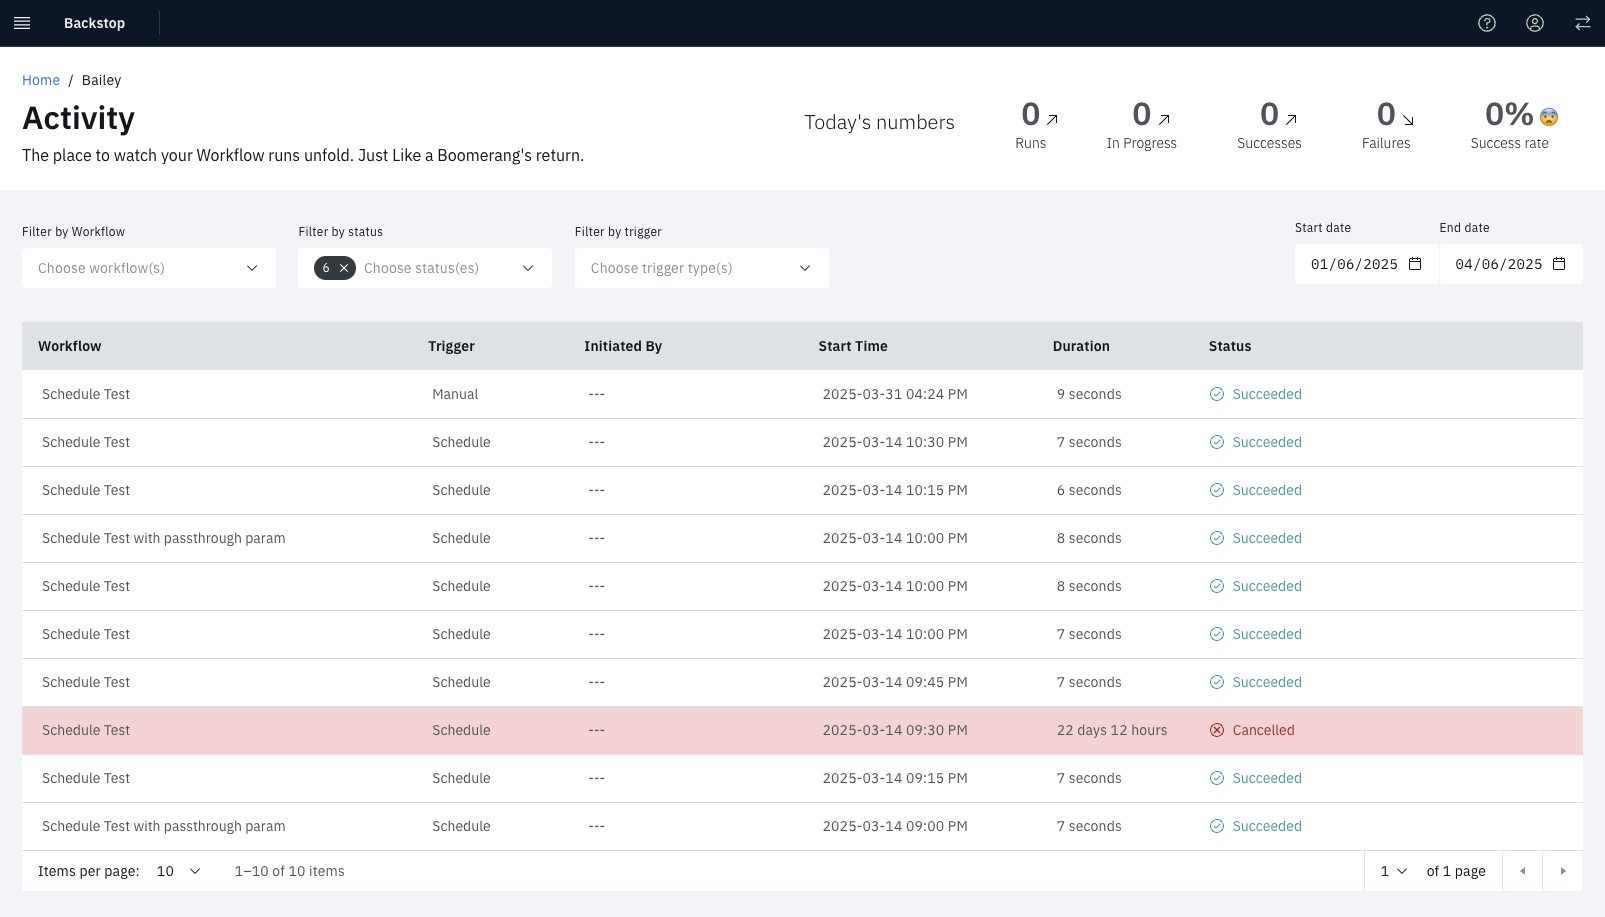Expand the Filter by trigger dropdown
The image size is (1605, 917).
point(701,268)
